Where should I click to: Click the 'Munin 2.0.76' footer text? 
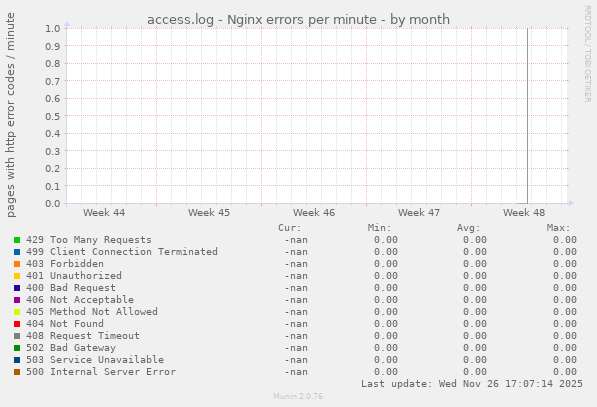click(x=298, y=396)
